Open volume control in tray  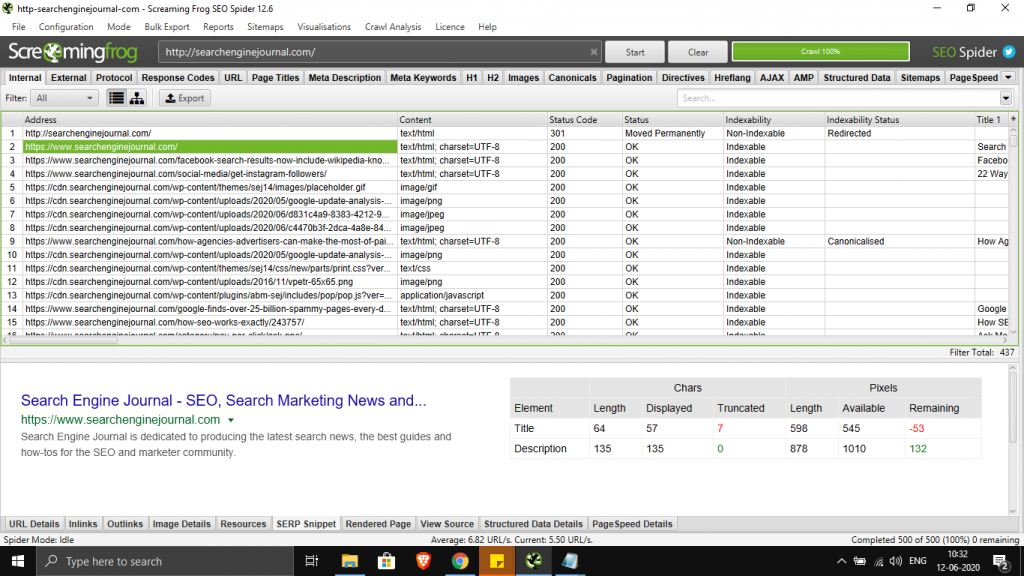(895, 561)
